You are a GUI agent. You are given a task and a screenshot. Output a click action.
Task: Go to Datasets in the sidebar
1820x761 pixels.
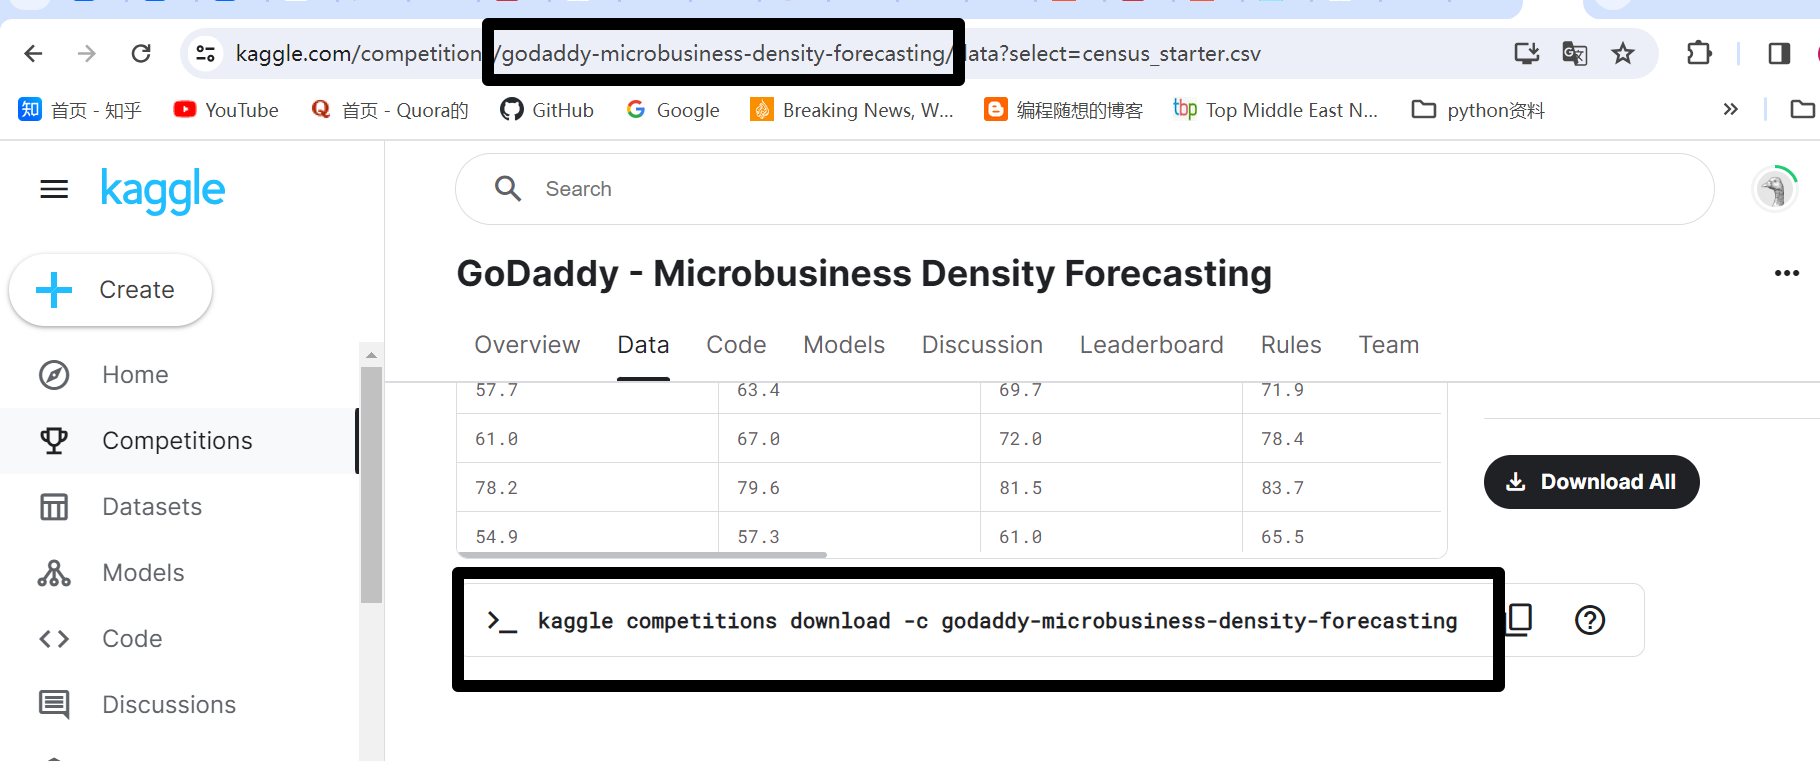tap(152, 507)
